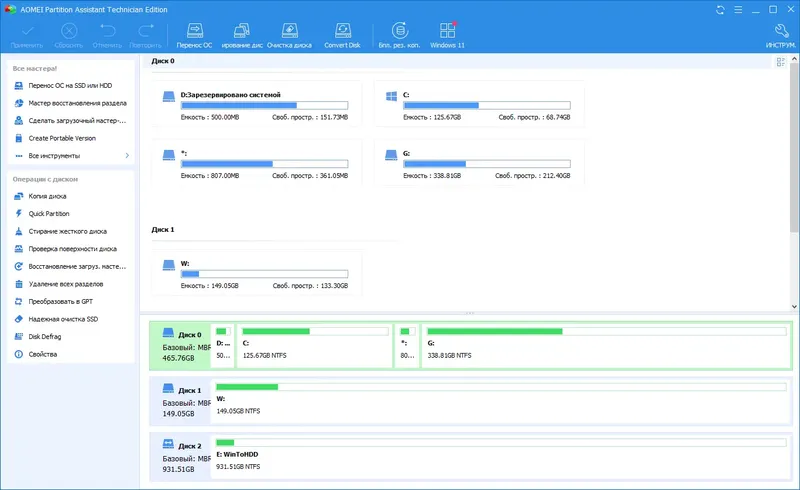Click the *: block on Диск 0 map
This screenshot has width=800, height=490.
coord(407,346)
